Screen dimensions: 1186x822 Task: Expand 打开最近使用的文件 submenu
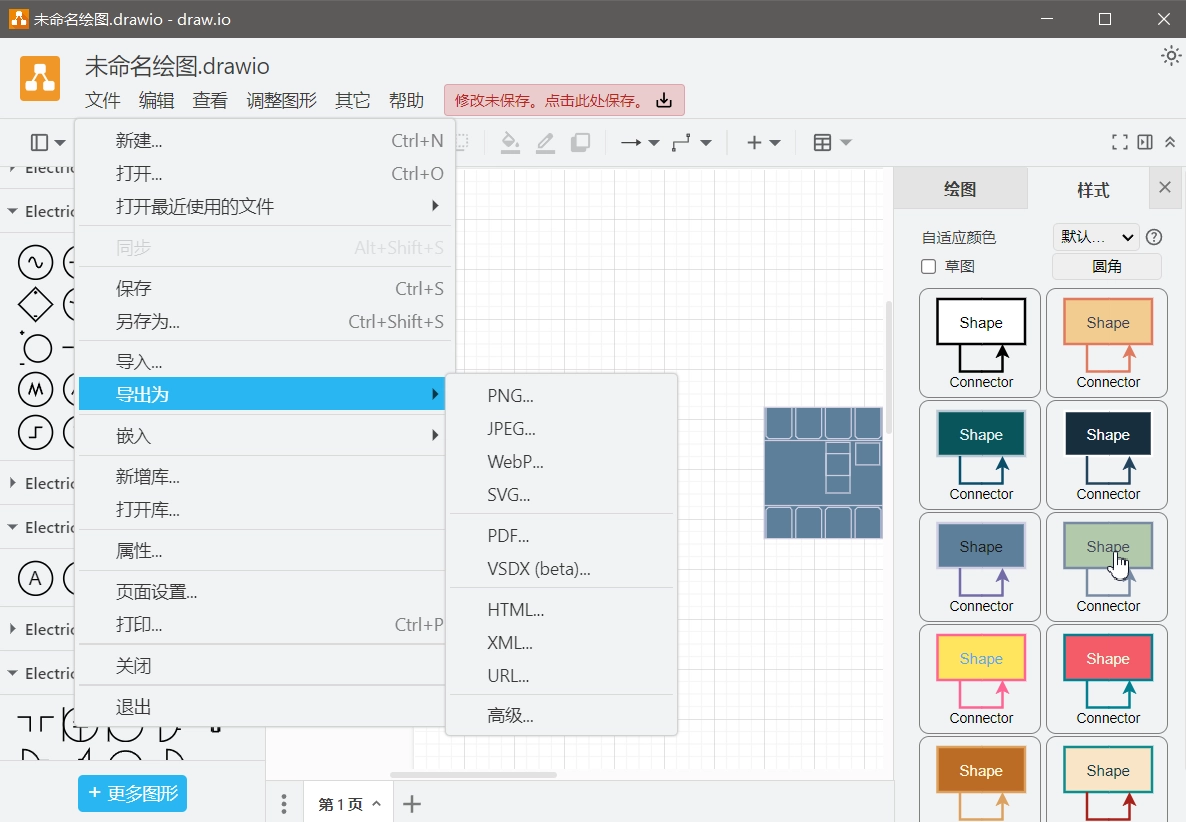265,206
